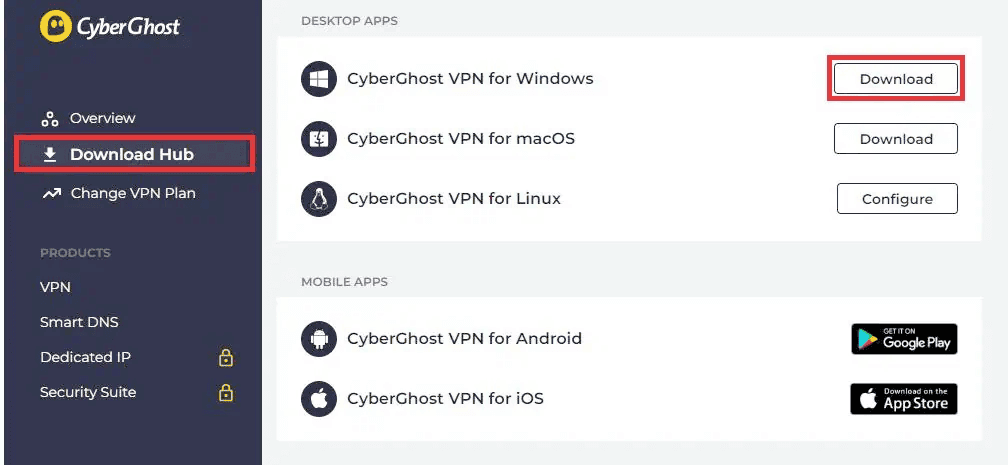
Task: Click the Overview circles icon in the sidebar
Action: 50,119
